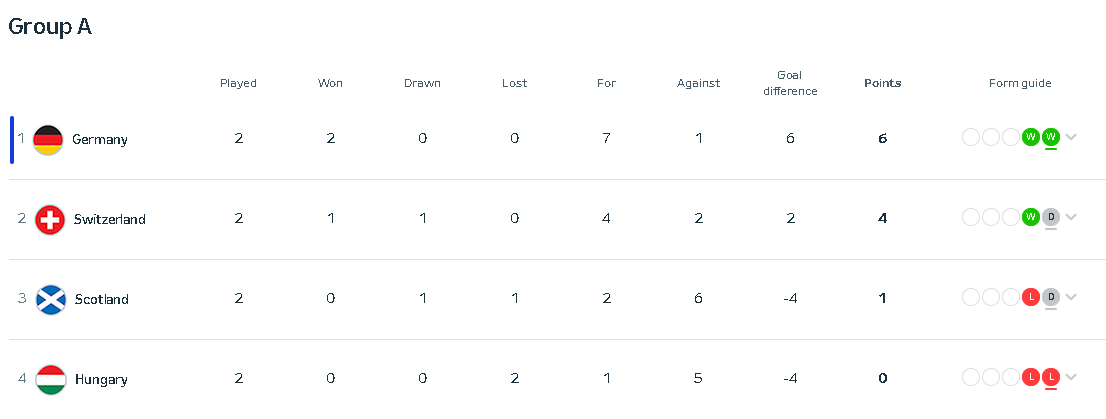Click the Goal difference column header
Screen dimensions: 1106x419
(790, 83)
